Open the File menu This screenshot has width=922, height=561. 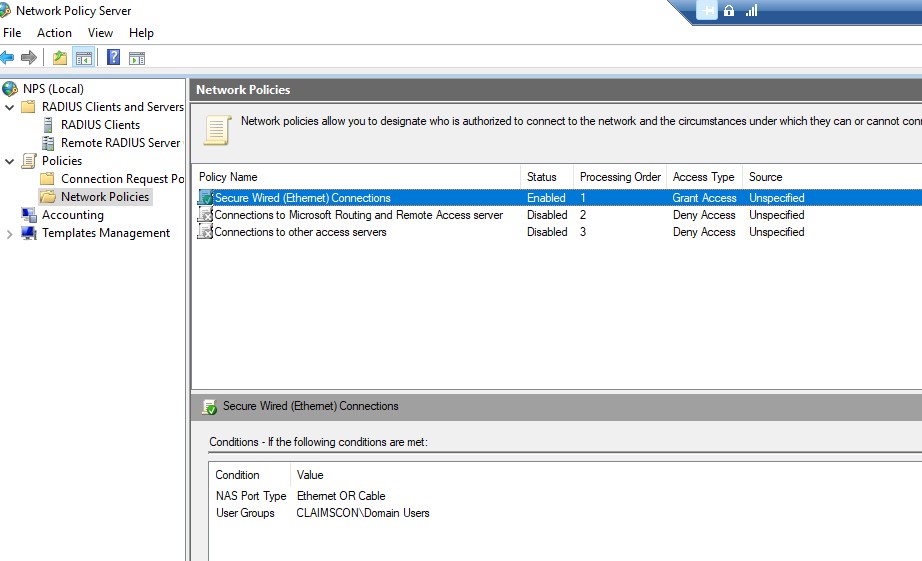pos(12,33)
